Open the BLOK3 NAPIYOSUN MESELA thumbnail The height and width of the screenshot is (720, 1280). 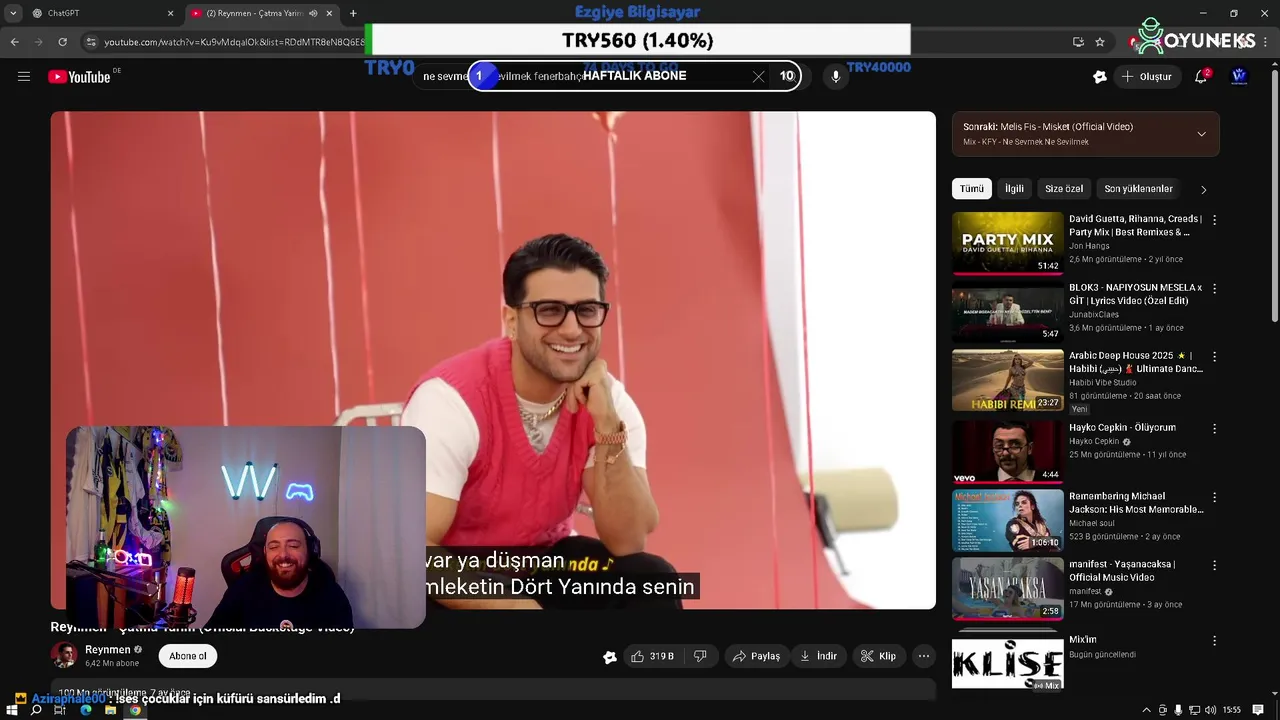tap(1007, 311)
